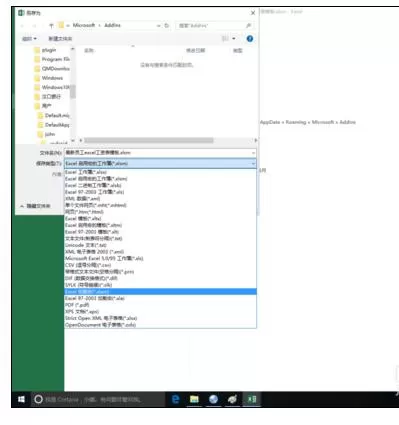Choose macro-enabled template (*.xltm) format
399x425 pixels.
pos(160,225)
